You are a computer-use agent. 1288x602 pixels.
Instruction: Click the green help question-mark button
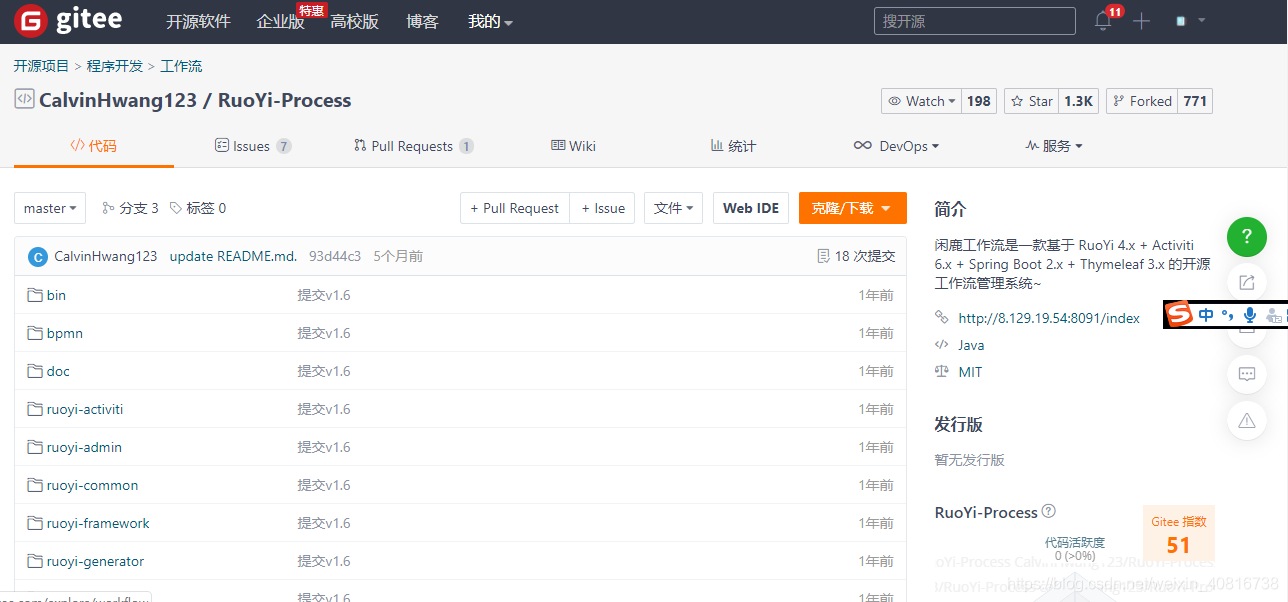tap(1247, 237)
